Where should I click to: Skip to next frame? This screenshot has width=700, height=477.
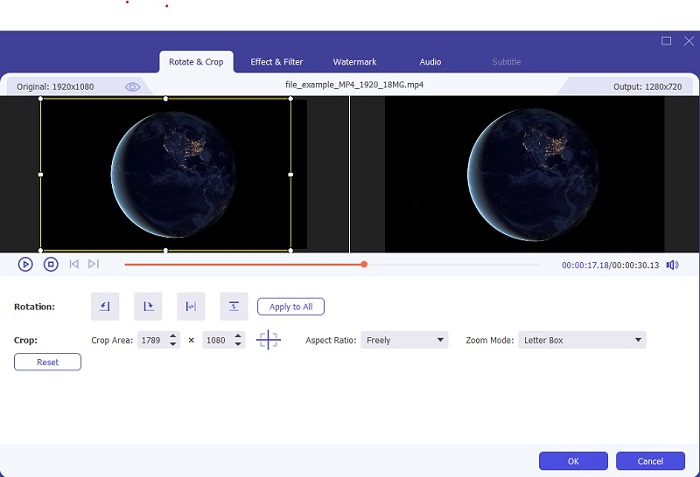93,264
